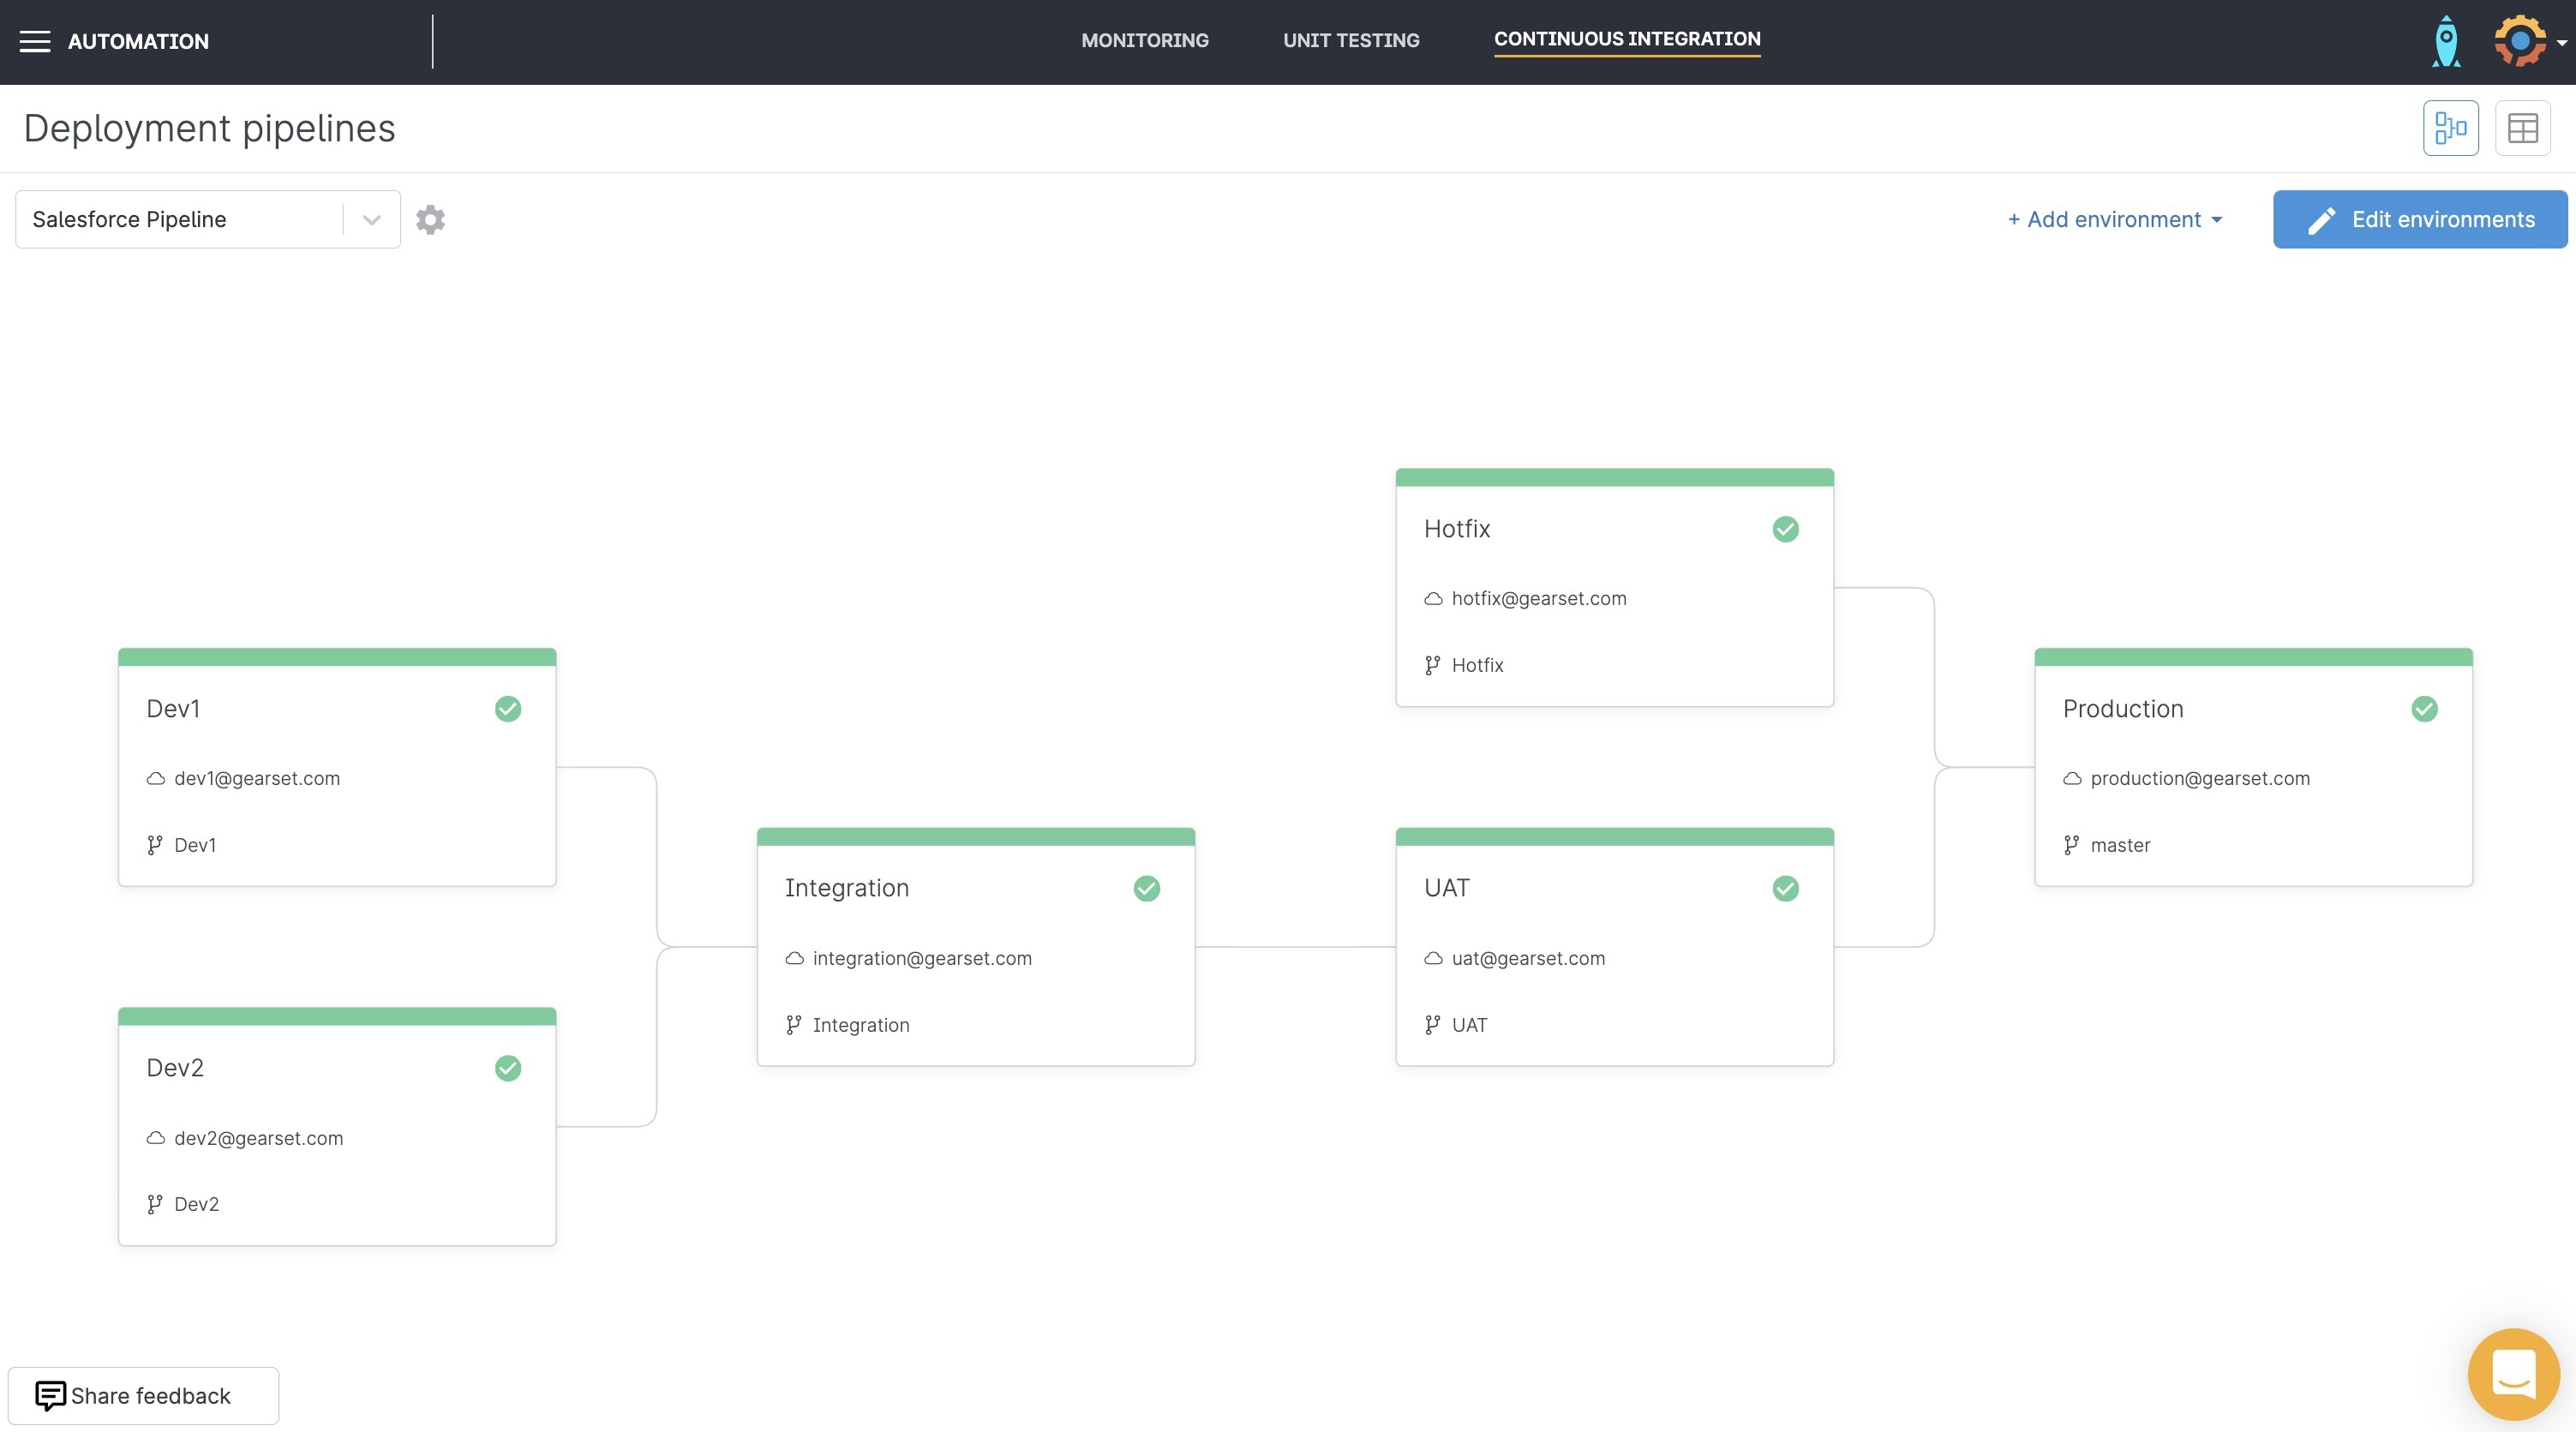Open the Continuous Integration tab

pyautogui.click(x=1627, y=39)
